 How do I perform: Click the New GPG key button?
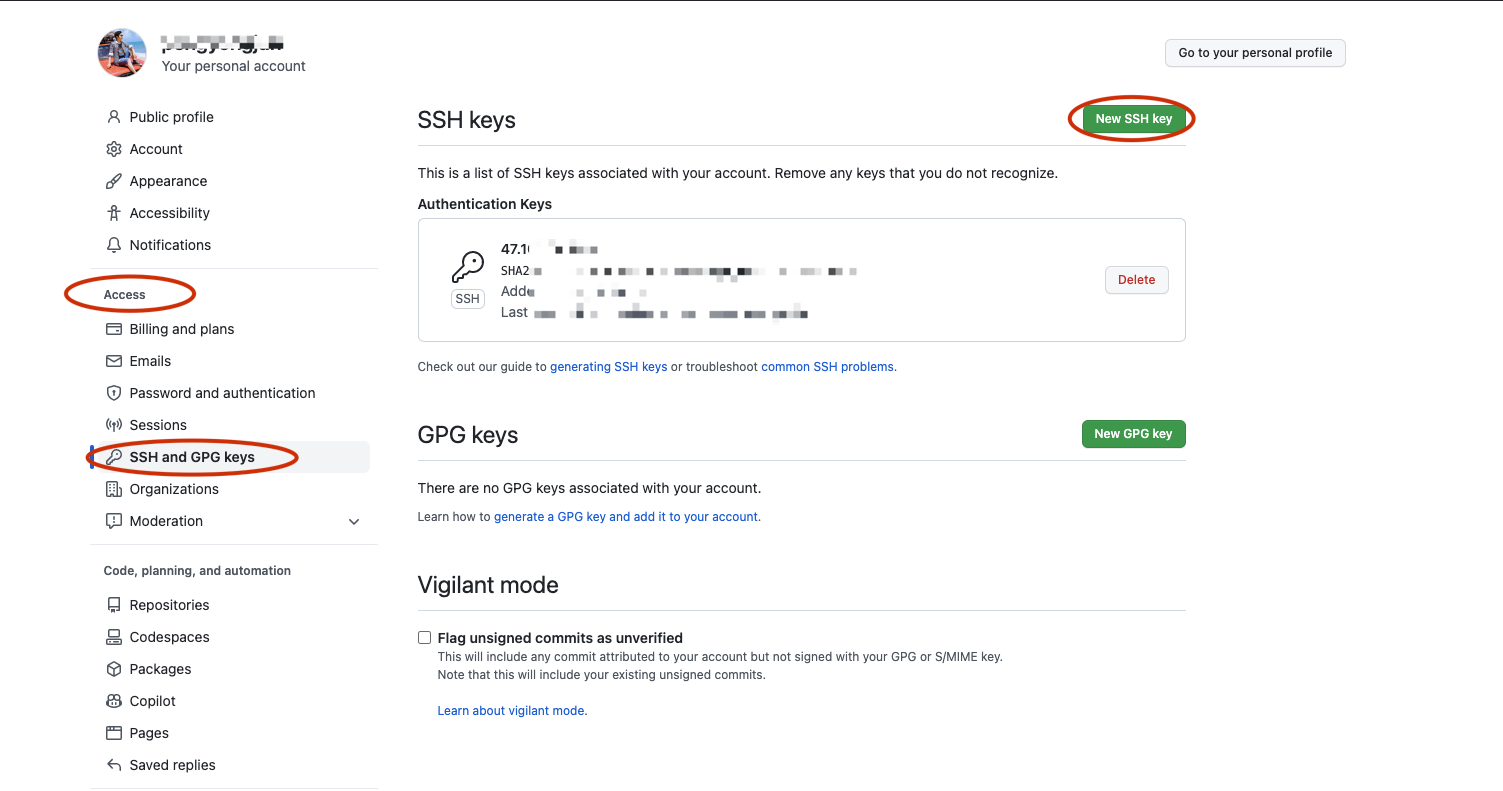[1134, 434]
